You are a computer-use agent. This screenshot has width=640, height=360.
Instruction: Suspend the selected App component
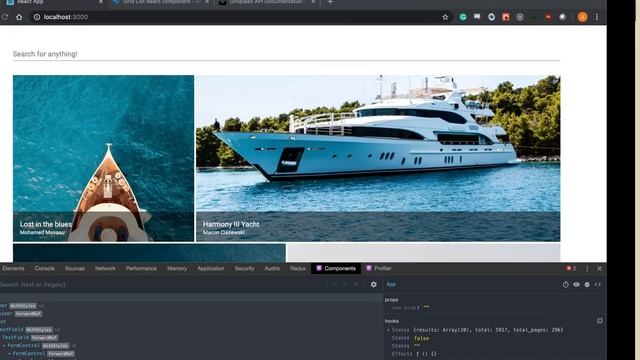click(565, 284)
